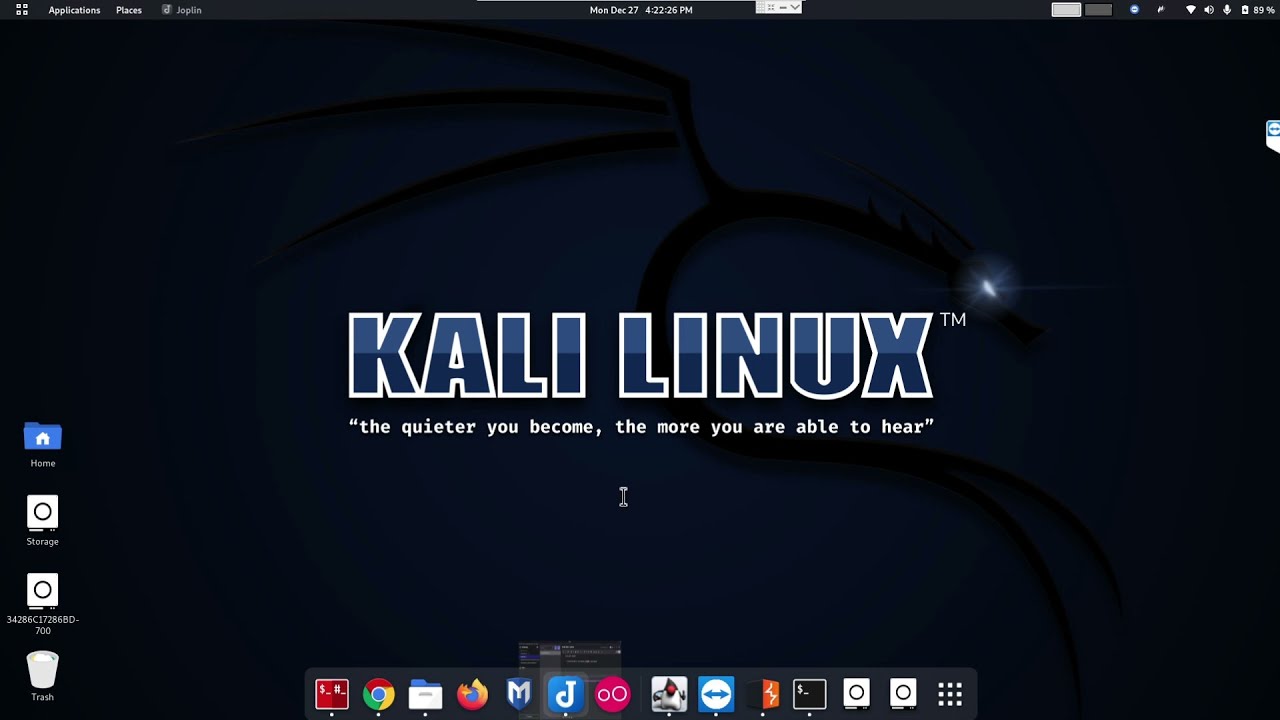Open the power manager tray icon

pyautogui.click(x=1161, y=10)
